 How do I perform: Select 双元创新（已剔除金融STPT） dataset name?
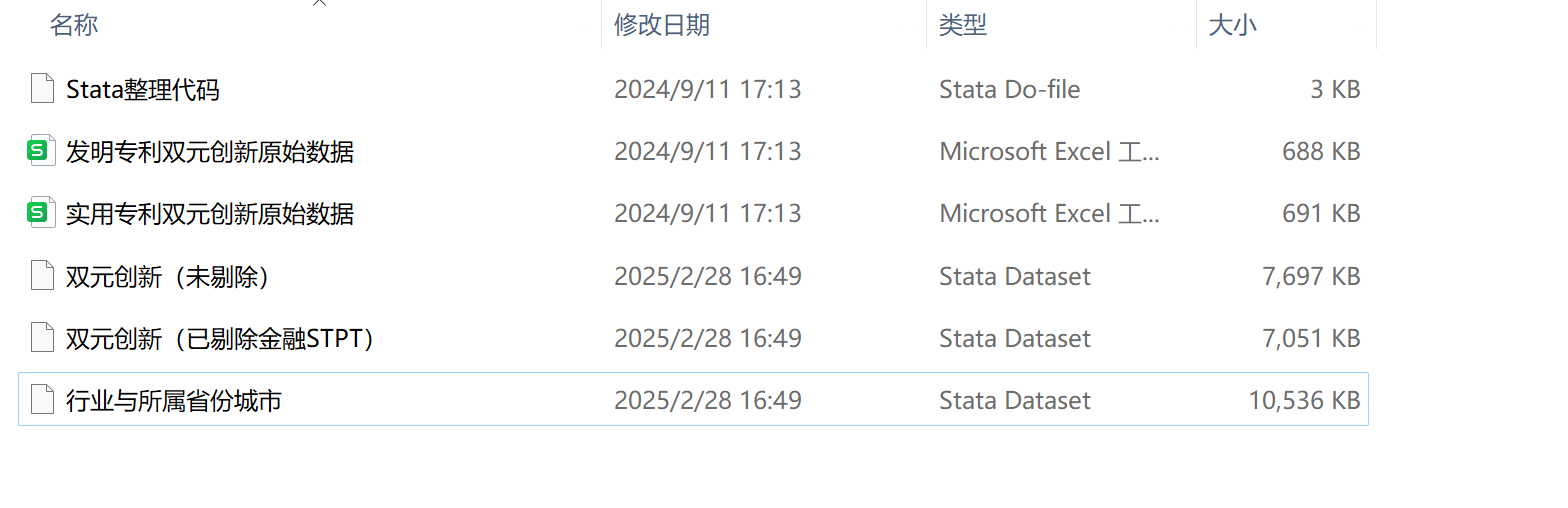pyautogui.click(x=220, y=338)
